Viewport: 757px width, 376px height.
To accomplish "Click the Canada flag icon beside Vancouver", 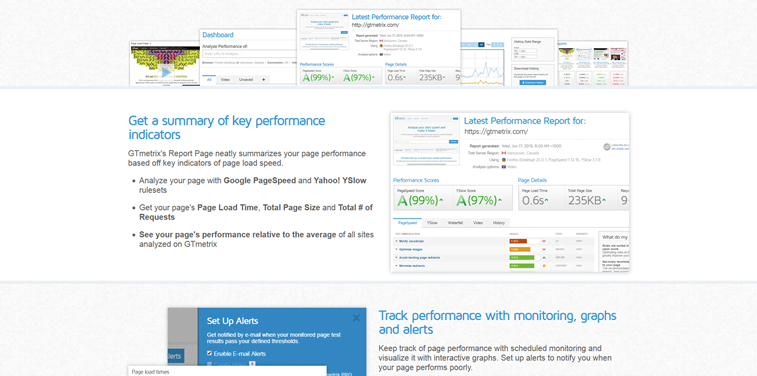I will [x=504, y=152].
